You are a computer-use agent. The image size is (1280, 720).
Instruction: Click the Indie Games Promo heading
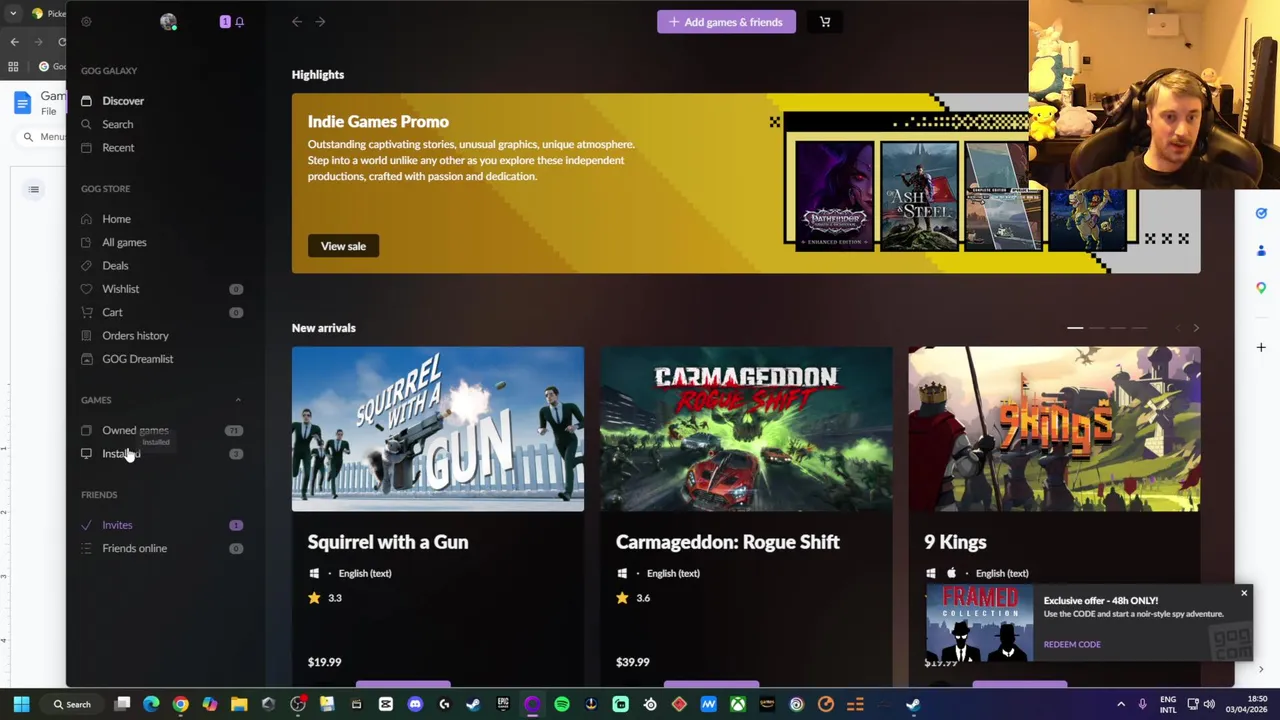click(378, 122)
